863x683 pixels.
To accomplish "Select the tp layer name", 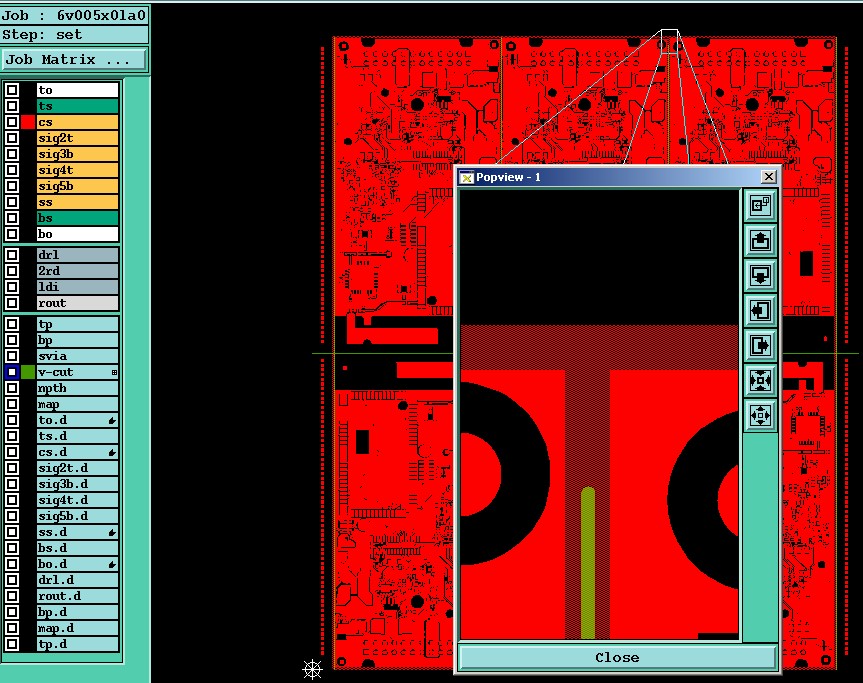I will point(77,324).
